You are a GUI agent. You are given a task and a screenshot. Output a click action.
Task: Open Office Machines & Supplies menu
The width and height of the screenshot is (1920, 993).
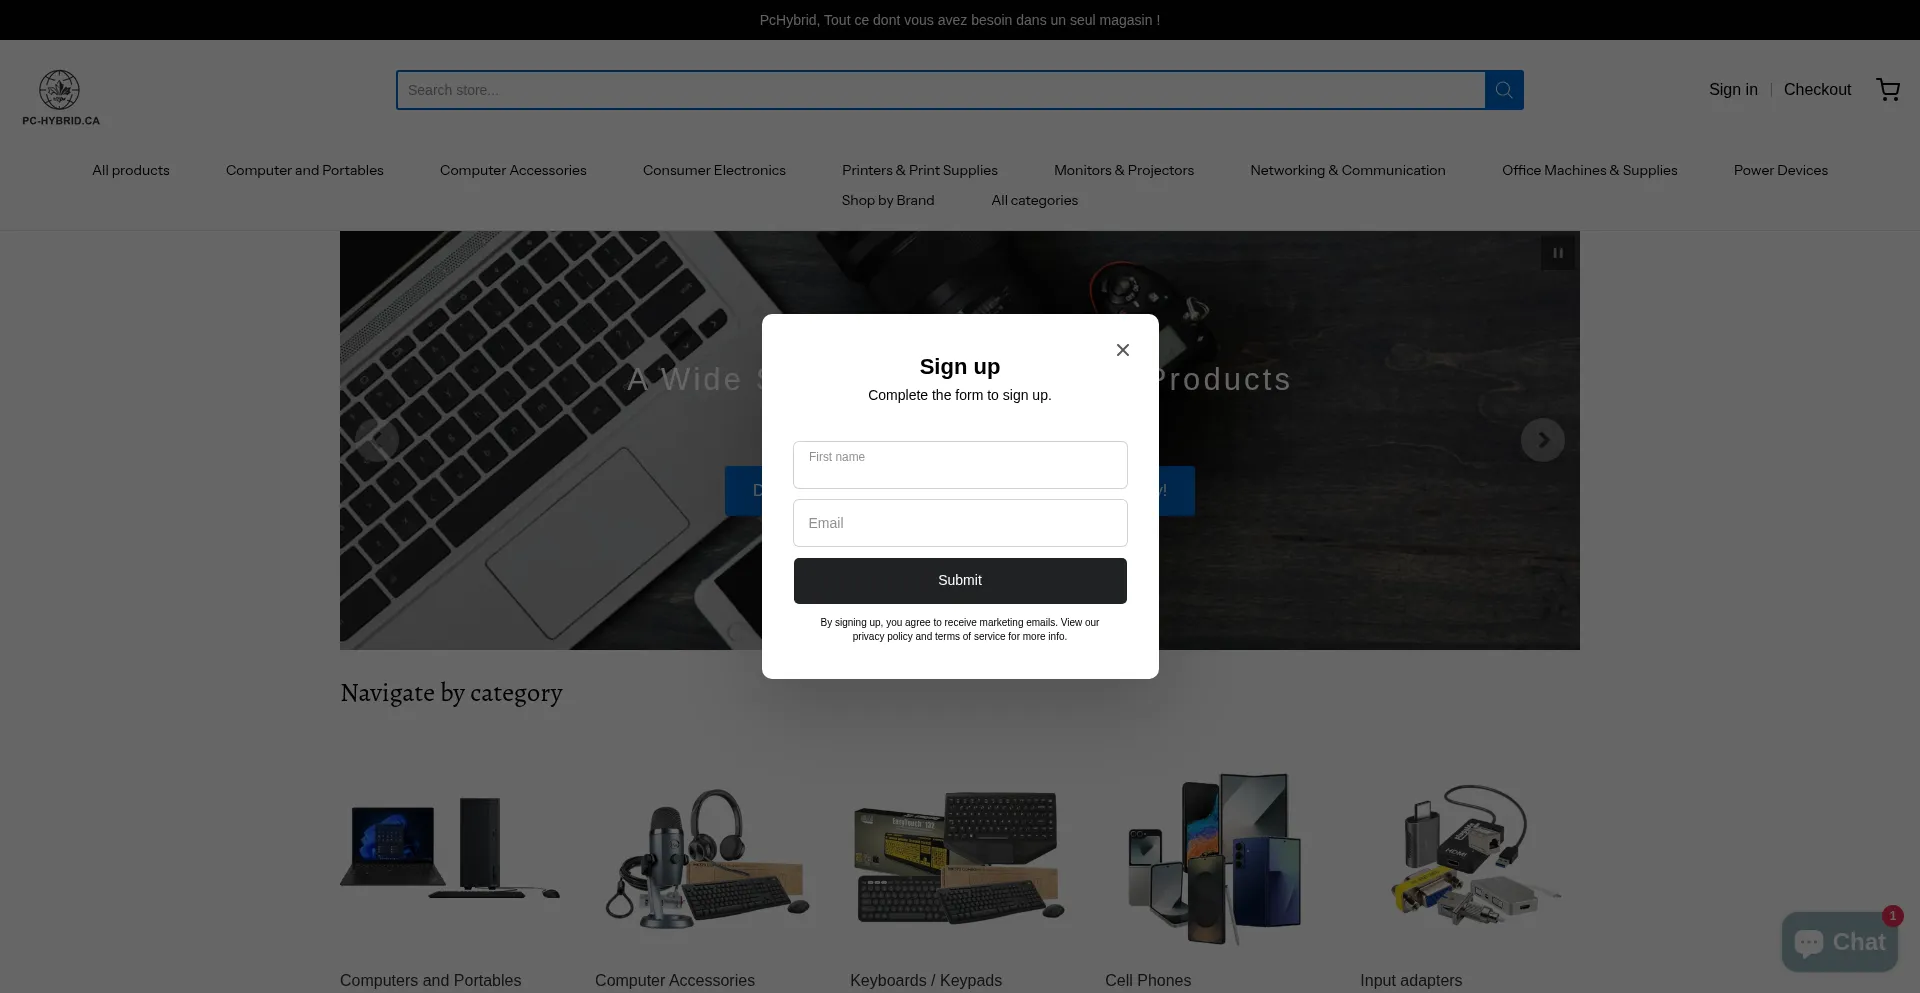(1590, 171)
